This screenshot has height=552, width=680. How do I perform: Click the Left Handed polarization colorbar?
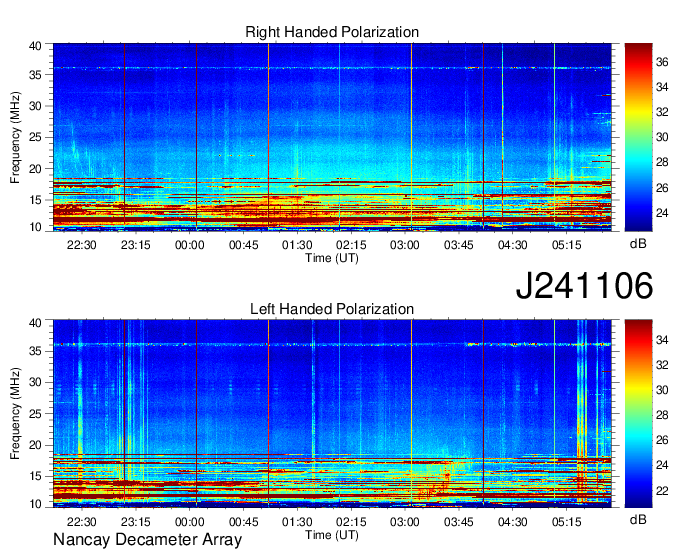638,414
